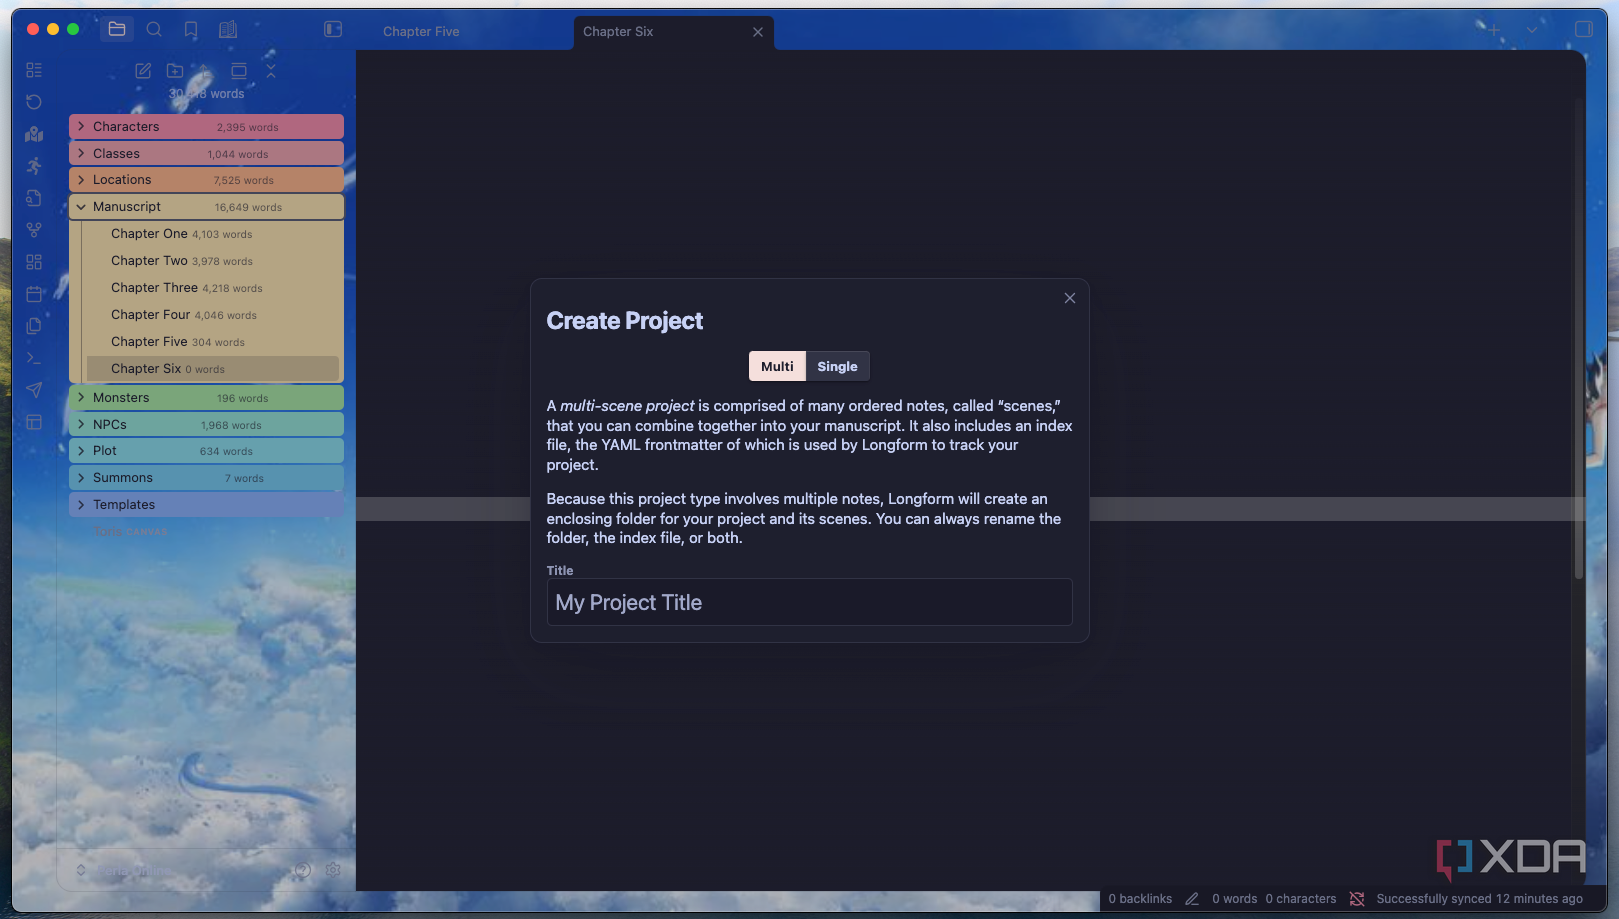Toggle the right sidebar panel
Screen dimensions: 1619x919
click(x=1583, y=29)
